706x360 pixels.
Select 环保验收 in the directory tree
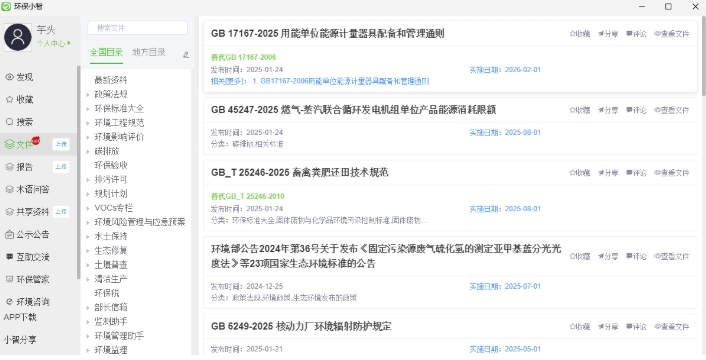(111, 166)
